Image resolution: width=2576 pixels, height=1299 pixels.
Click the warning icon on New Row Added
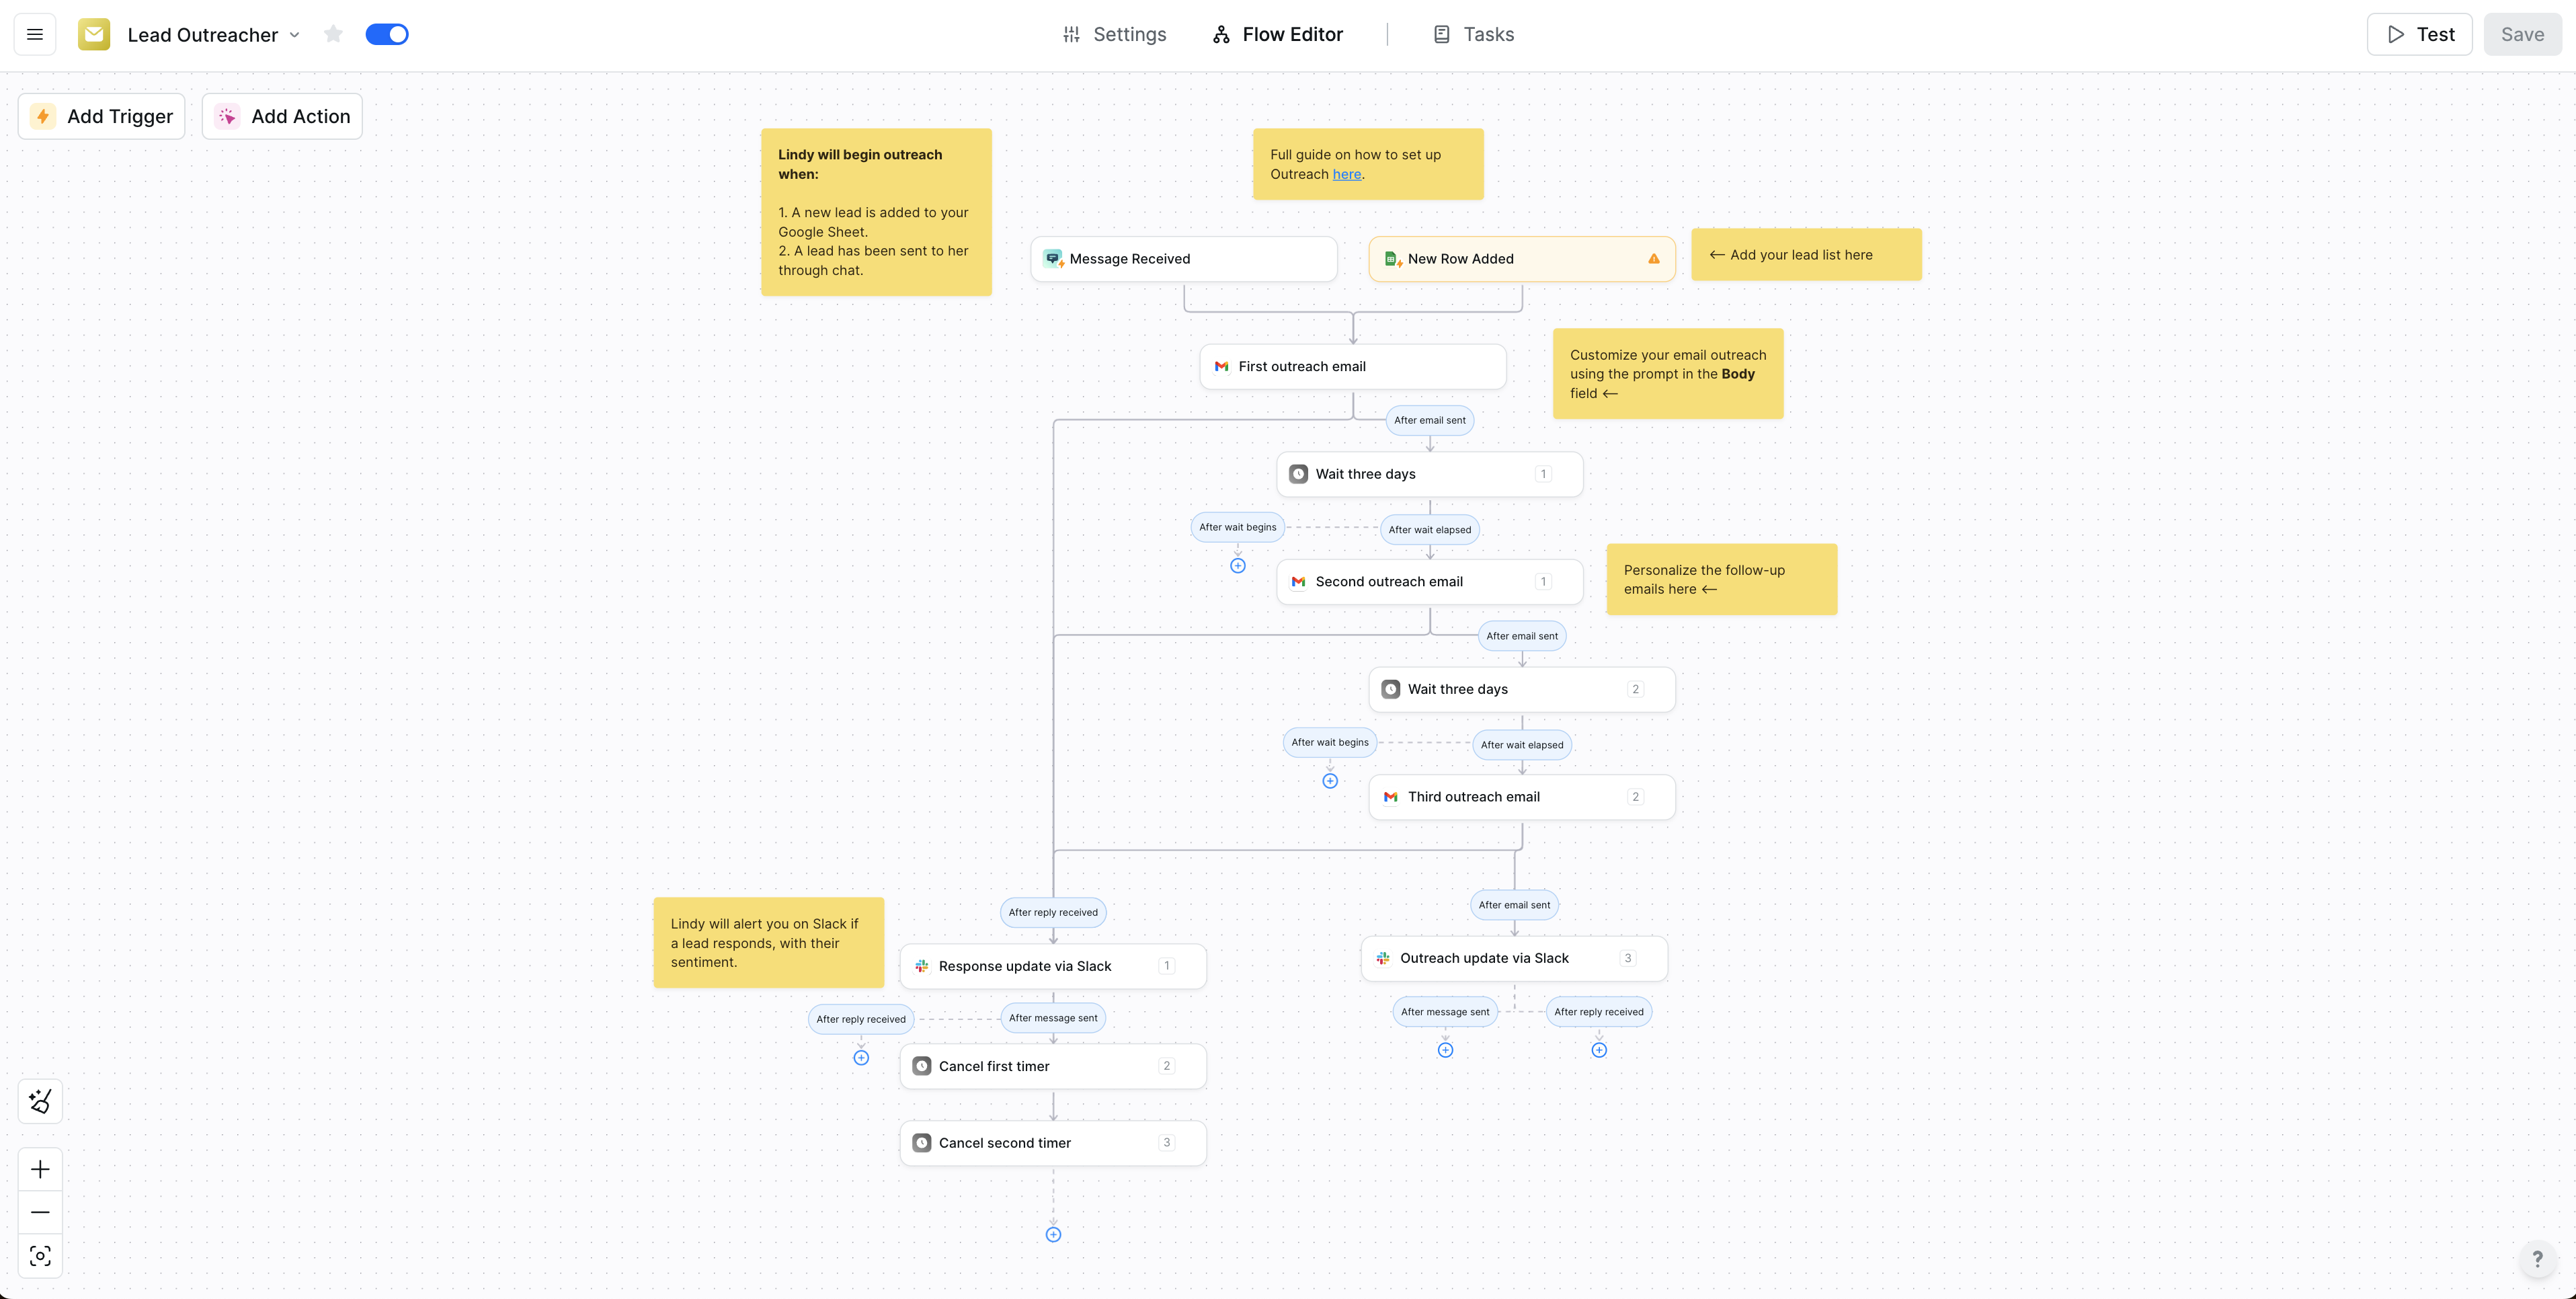tap(1654, 259)
